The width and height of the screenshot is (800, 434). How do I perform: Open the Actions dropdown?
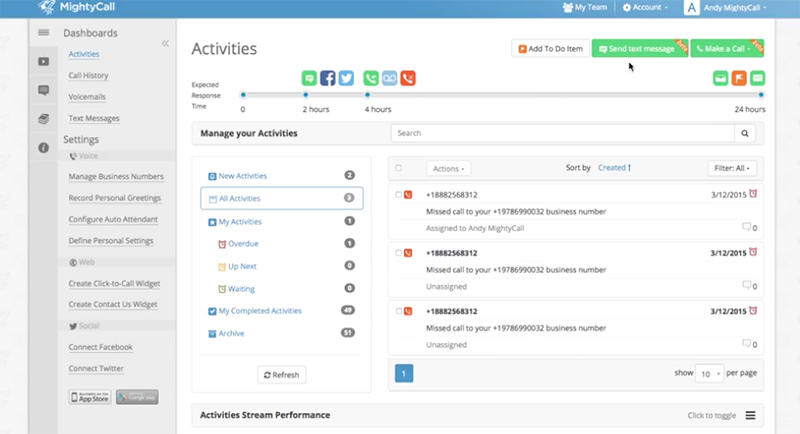[449, 168]
